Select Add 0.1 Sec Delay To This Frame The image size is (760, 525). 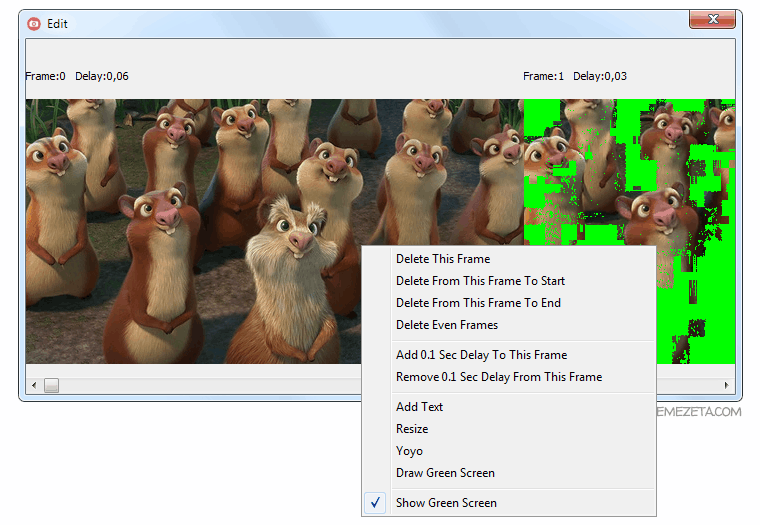click(508, 355)
